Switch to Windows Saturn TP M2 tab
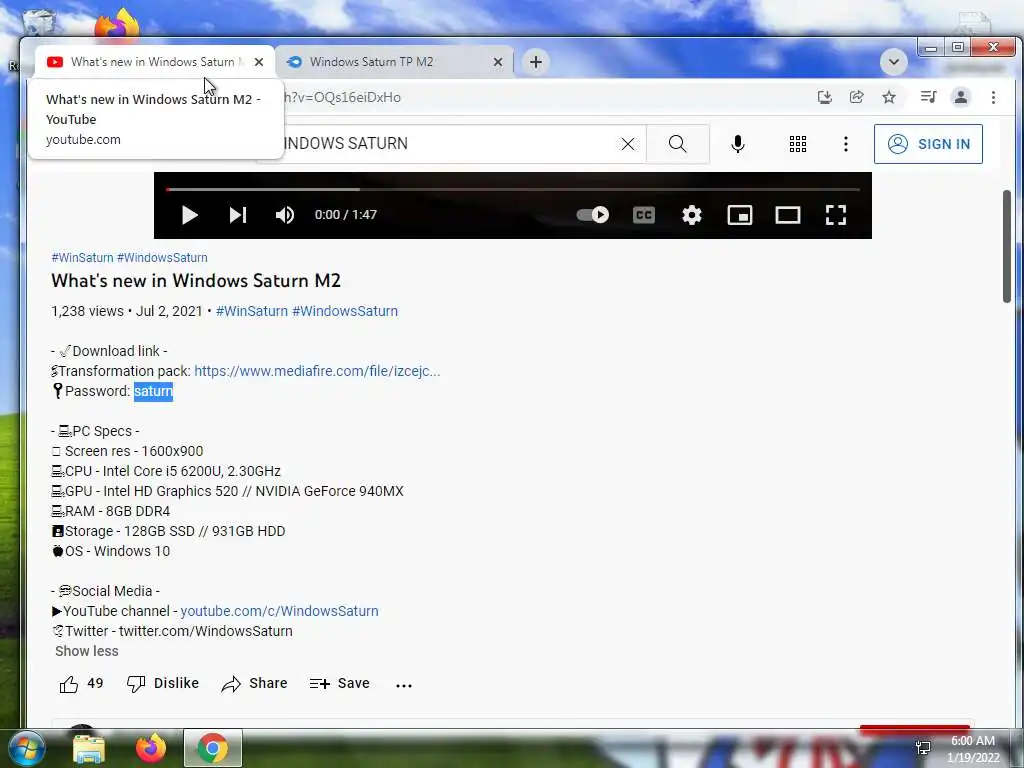Viewport: 1024px width, 768px height. [394, 62]
